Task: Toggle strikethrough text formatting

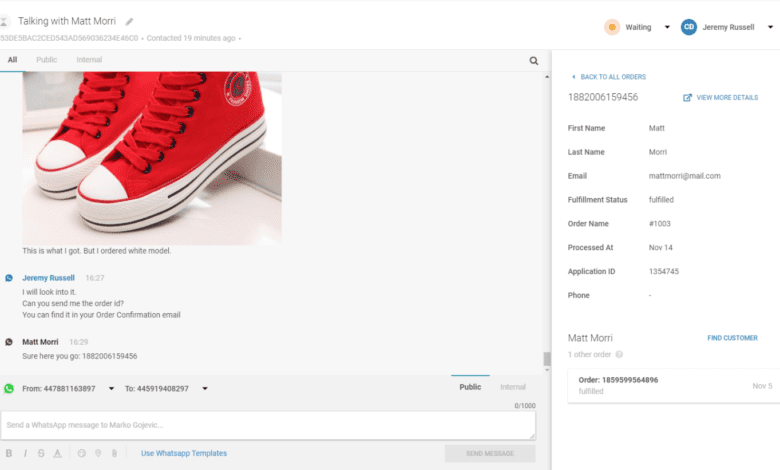Action: (x=41, y=453)
